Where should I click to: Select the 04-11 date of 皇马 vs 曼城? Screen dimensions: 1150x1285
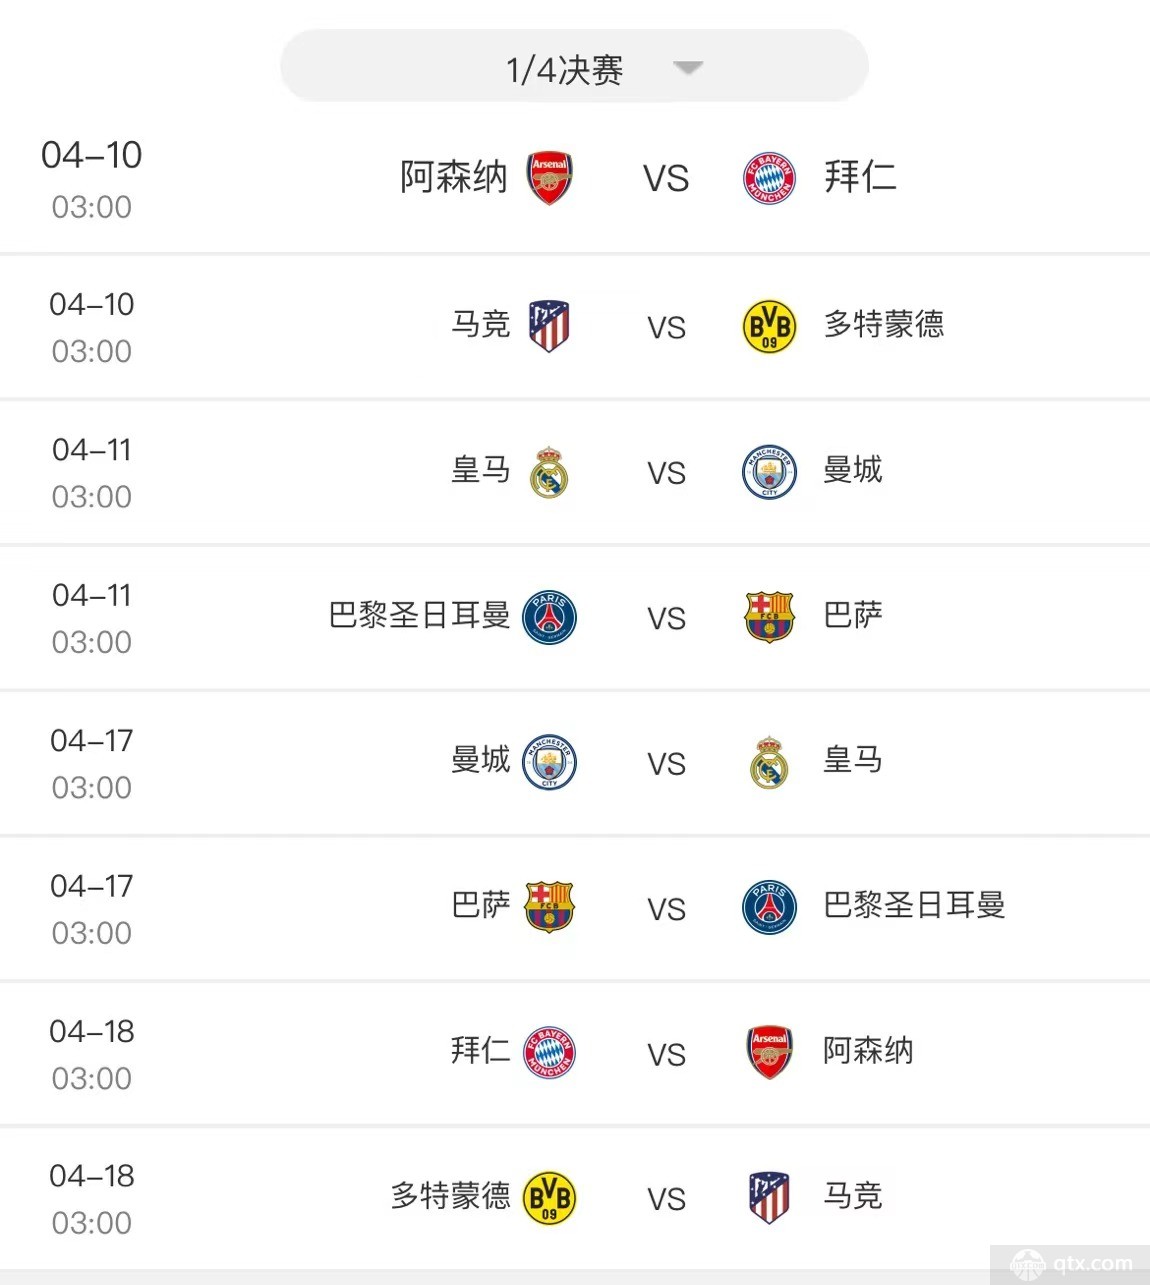pos(92,450)
